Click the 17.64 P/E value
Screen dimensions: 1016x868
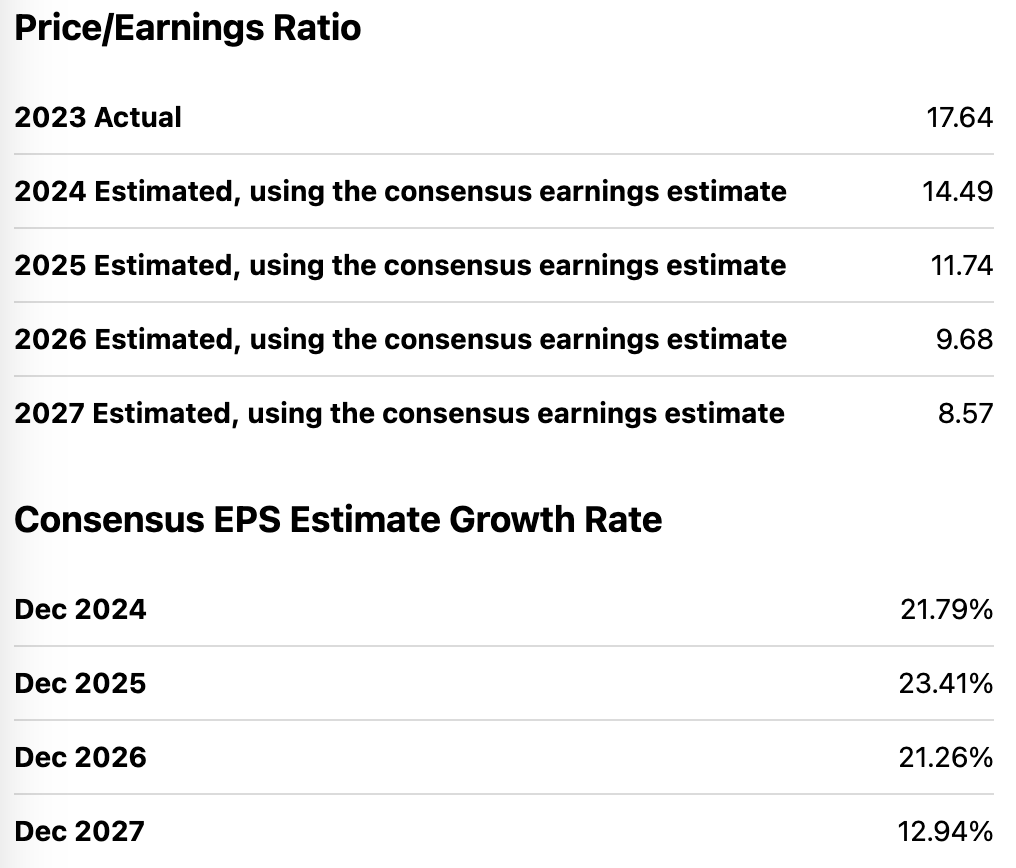[959, 117]
